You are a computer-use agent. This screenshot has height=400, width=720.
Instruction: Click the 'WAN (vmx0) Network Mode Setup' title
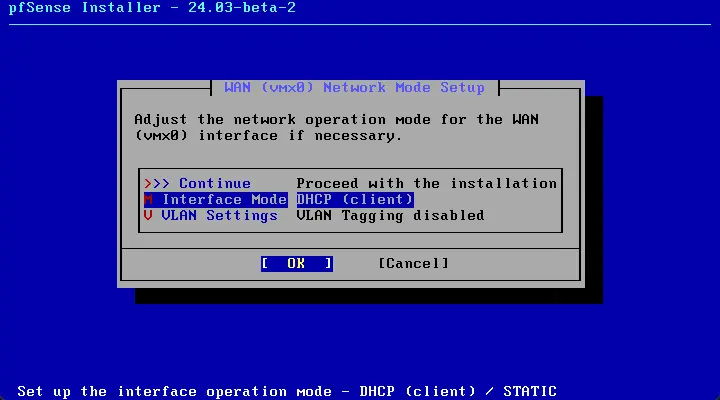354,87
